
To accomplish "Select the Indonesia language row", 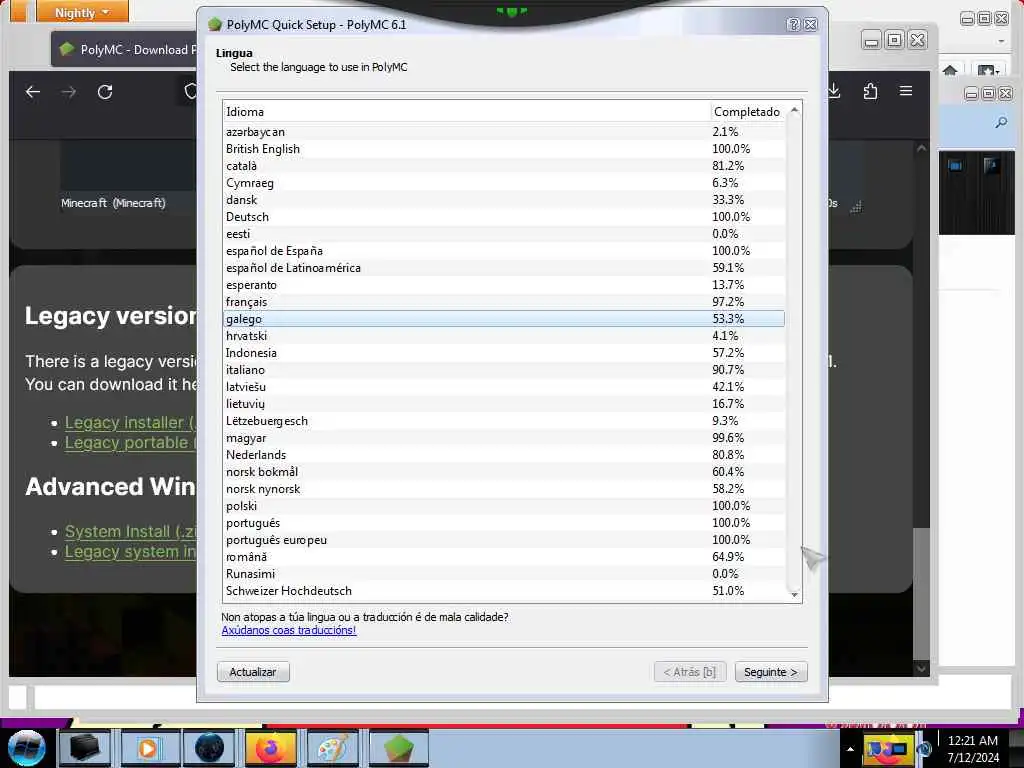I will [504, 353].
